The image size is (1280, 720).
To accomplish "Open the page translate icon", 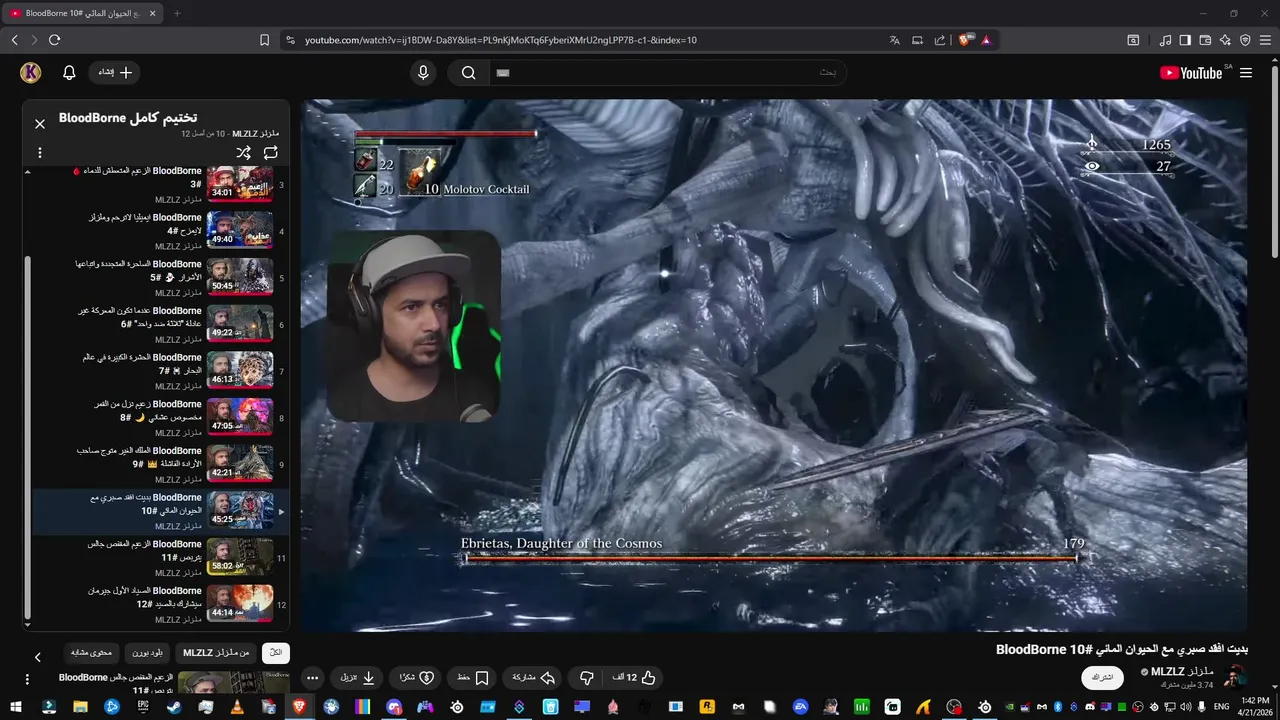I will [x=895, y=40].
